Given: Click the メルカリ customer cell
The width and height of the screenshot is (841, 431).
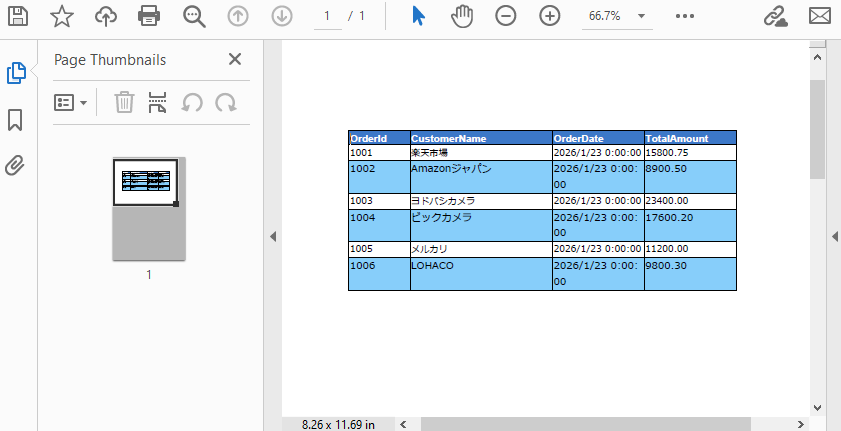Looking at the screenshot, I should pos(481,249).
